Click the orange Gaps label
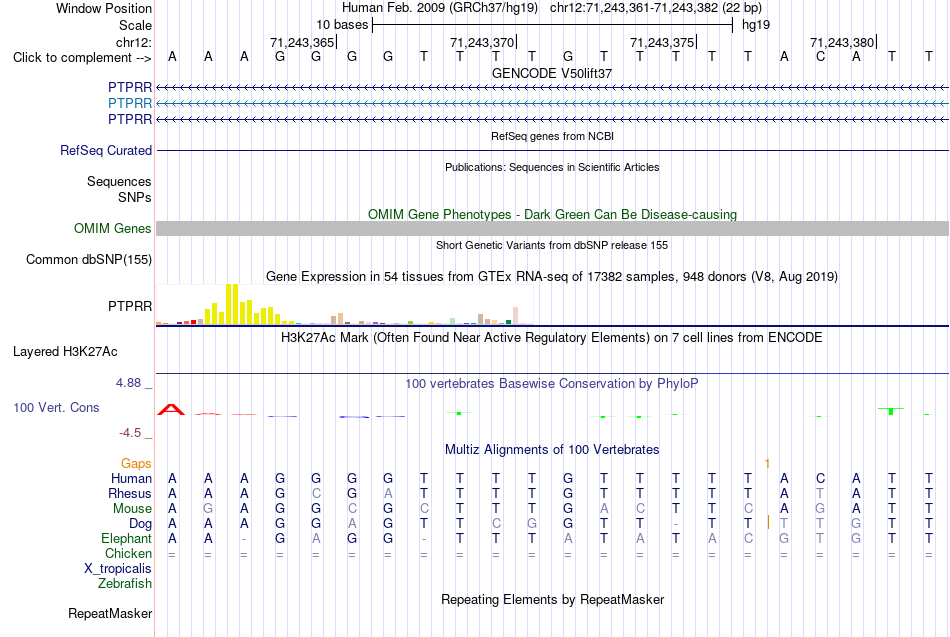 point(136,464)
